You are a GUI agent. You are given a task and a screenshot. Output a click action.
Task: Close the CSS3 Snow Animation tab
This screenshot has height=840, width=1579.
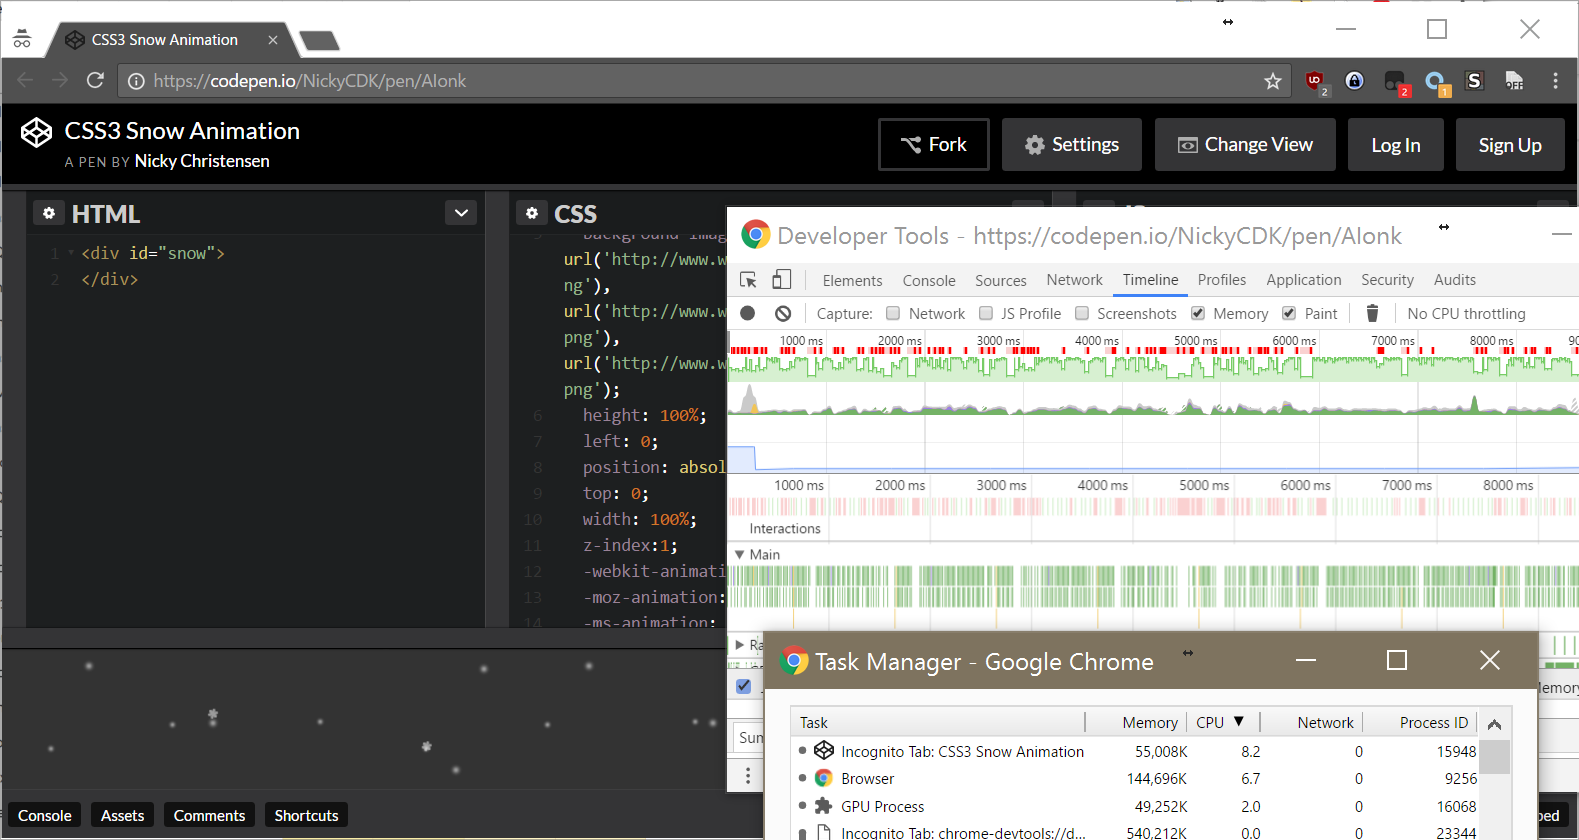(273, 40)
